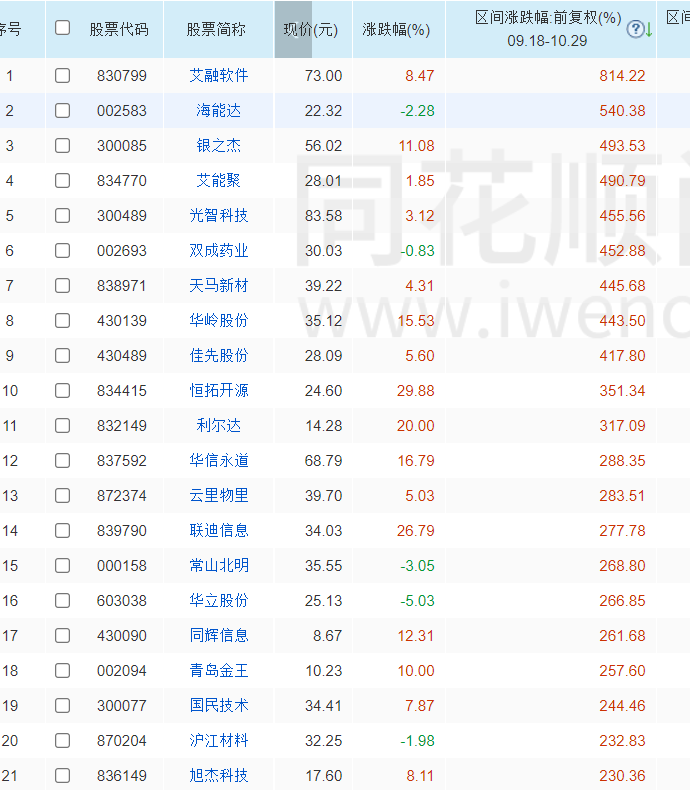
Task: Check the box for 佳先股份
Action: pyautogui.click(x=62, y=356)
